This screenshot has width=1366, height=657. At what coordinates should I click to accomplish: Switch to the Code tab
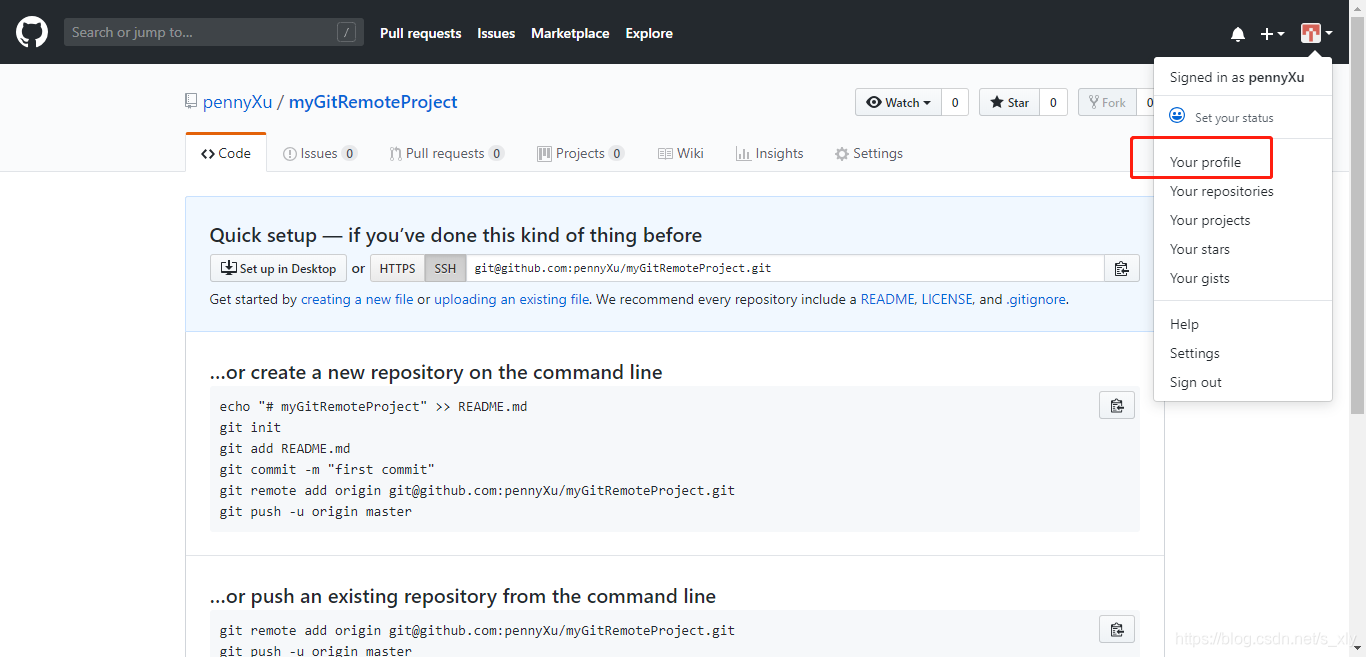click(226, 153)
